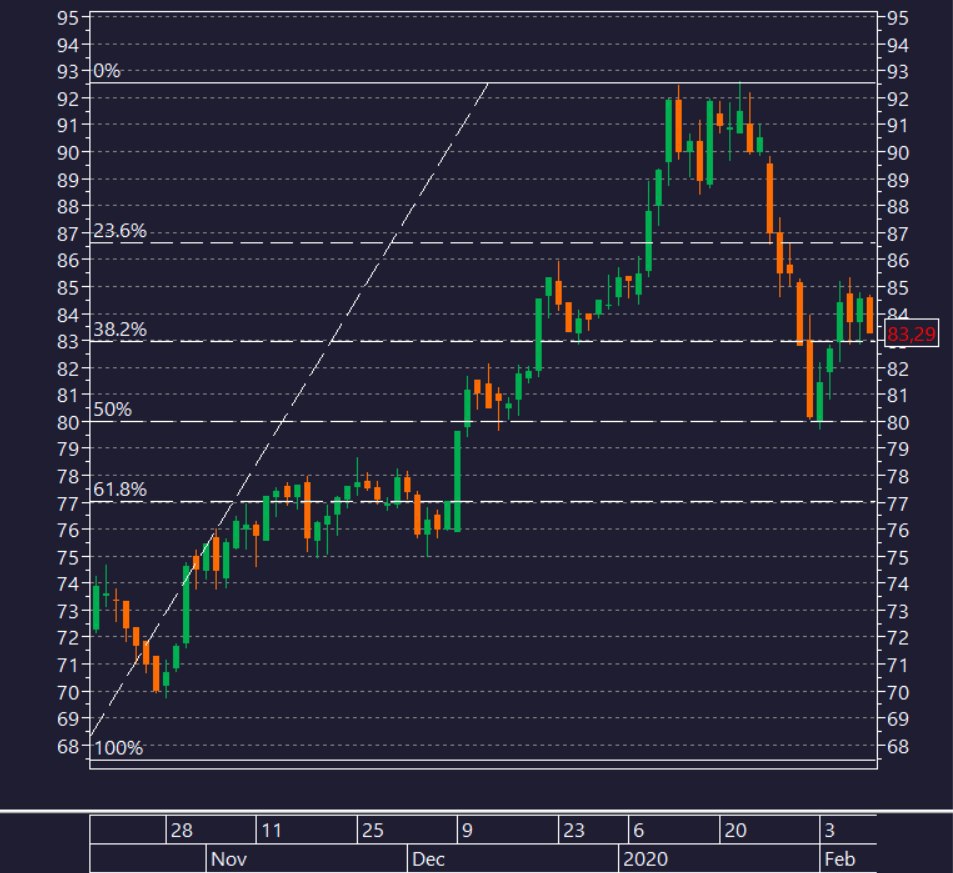Click the Dec month label on time axis
This screenshot has width=953, height=873.
click(x=428, y=859)
